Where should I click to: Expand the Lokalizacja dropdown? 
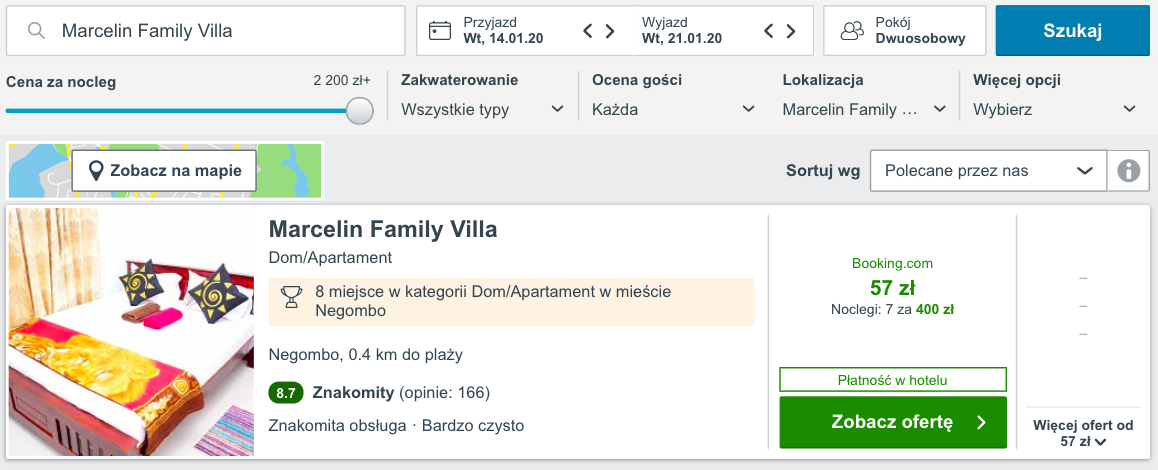[864, 110]
